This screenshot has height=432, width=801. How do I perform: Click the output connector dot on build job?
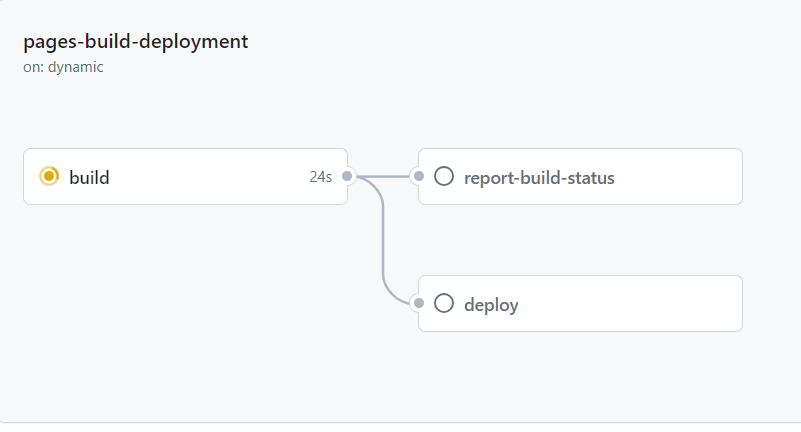(x=347, y=177)
